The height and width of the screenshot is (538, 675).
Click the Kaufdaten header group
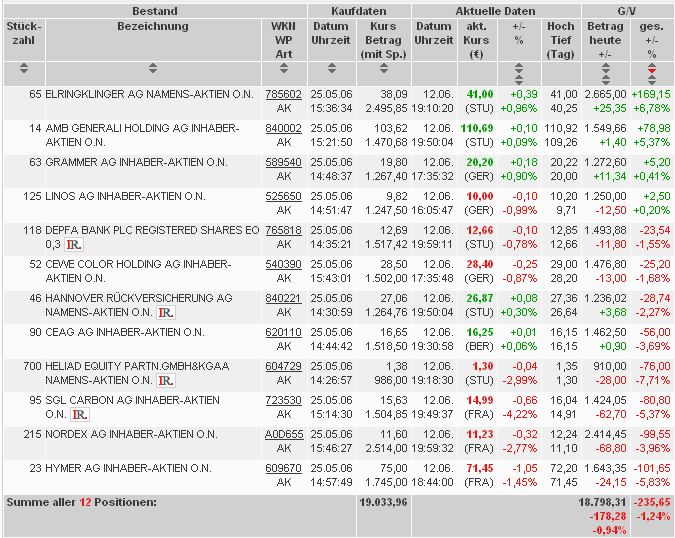(359, 11)
